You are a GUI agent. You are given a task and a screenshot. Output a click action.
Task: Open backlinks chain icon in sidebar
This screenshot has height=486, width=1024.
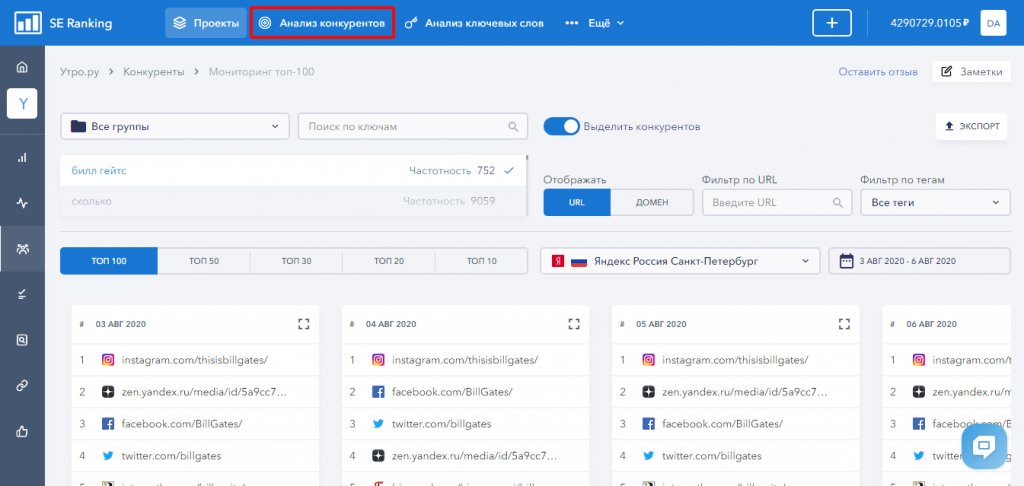(22, 385)
